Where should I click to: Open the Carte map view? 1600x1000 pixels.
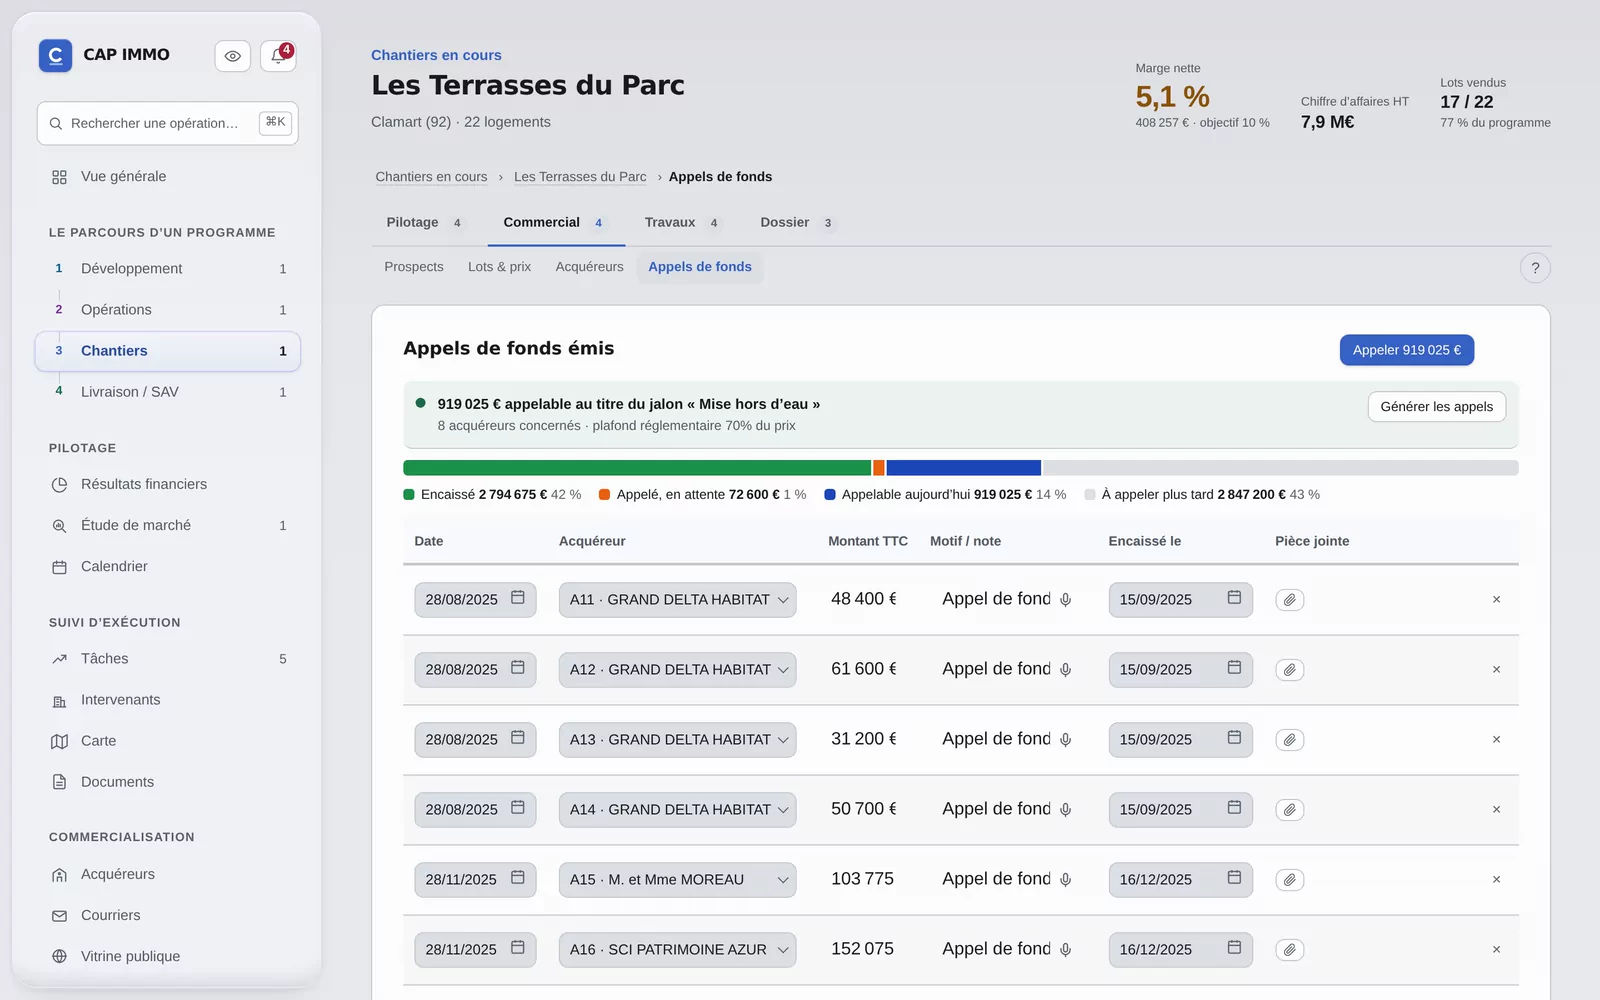click(x=167, y=741)
